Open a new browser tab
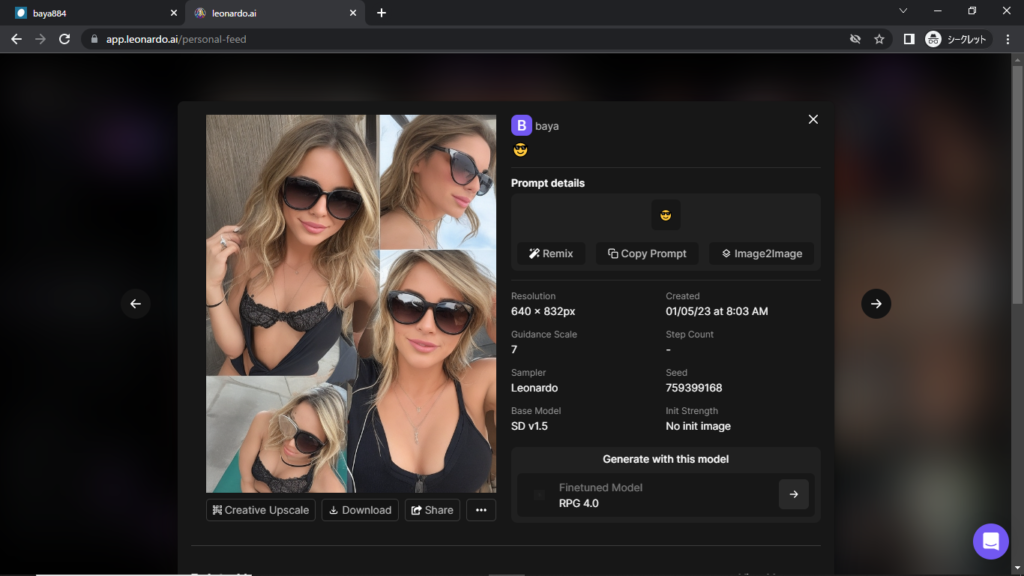The height and width of the screenshot is (576, 1024). (x=381, y=13)
